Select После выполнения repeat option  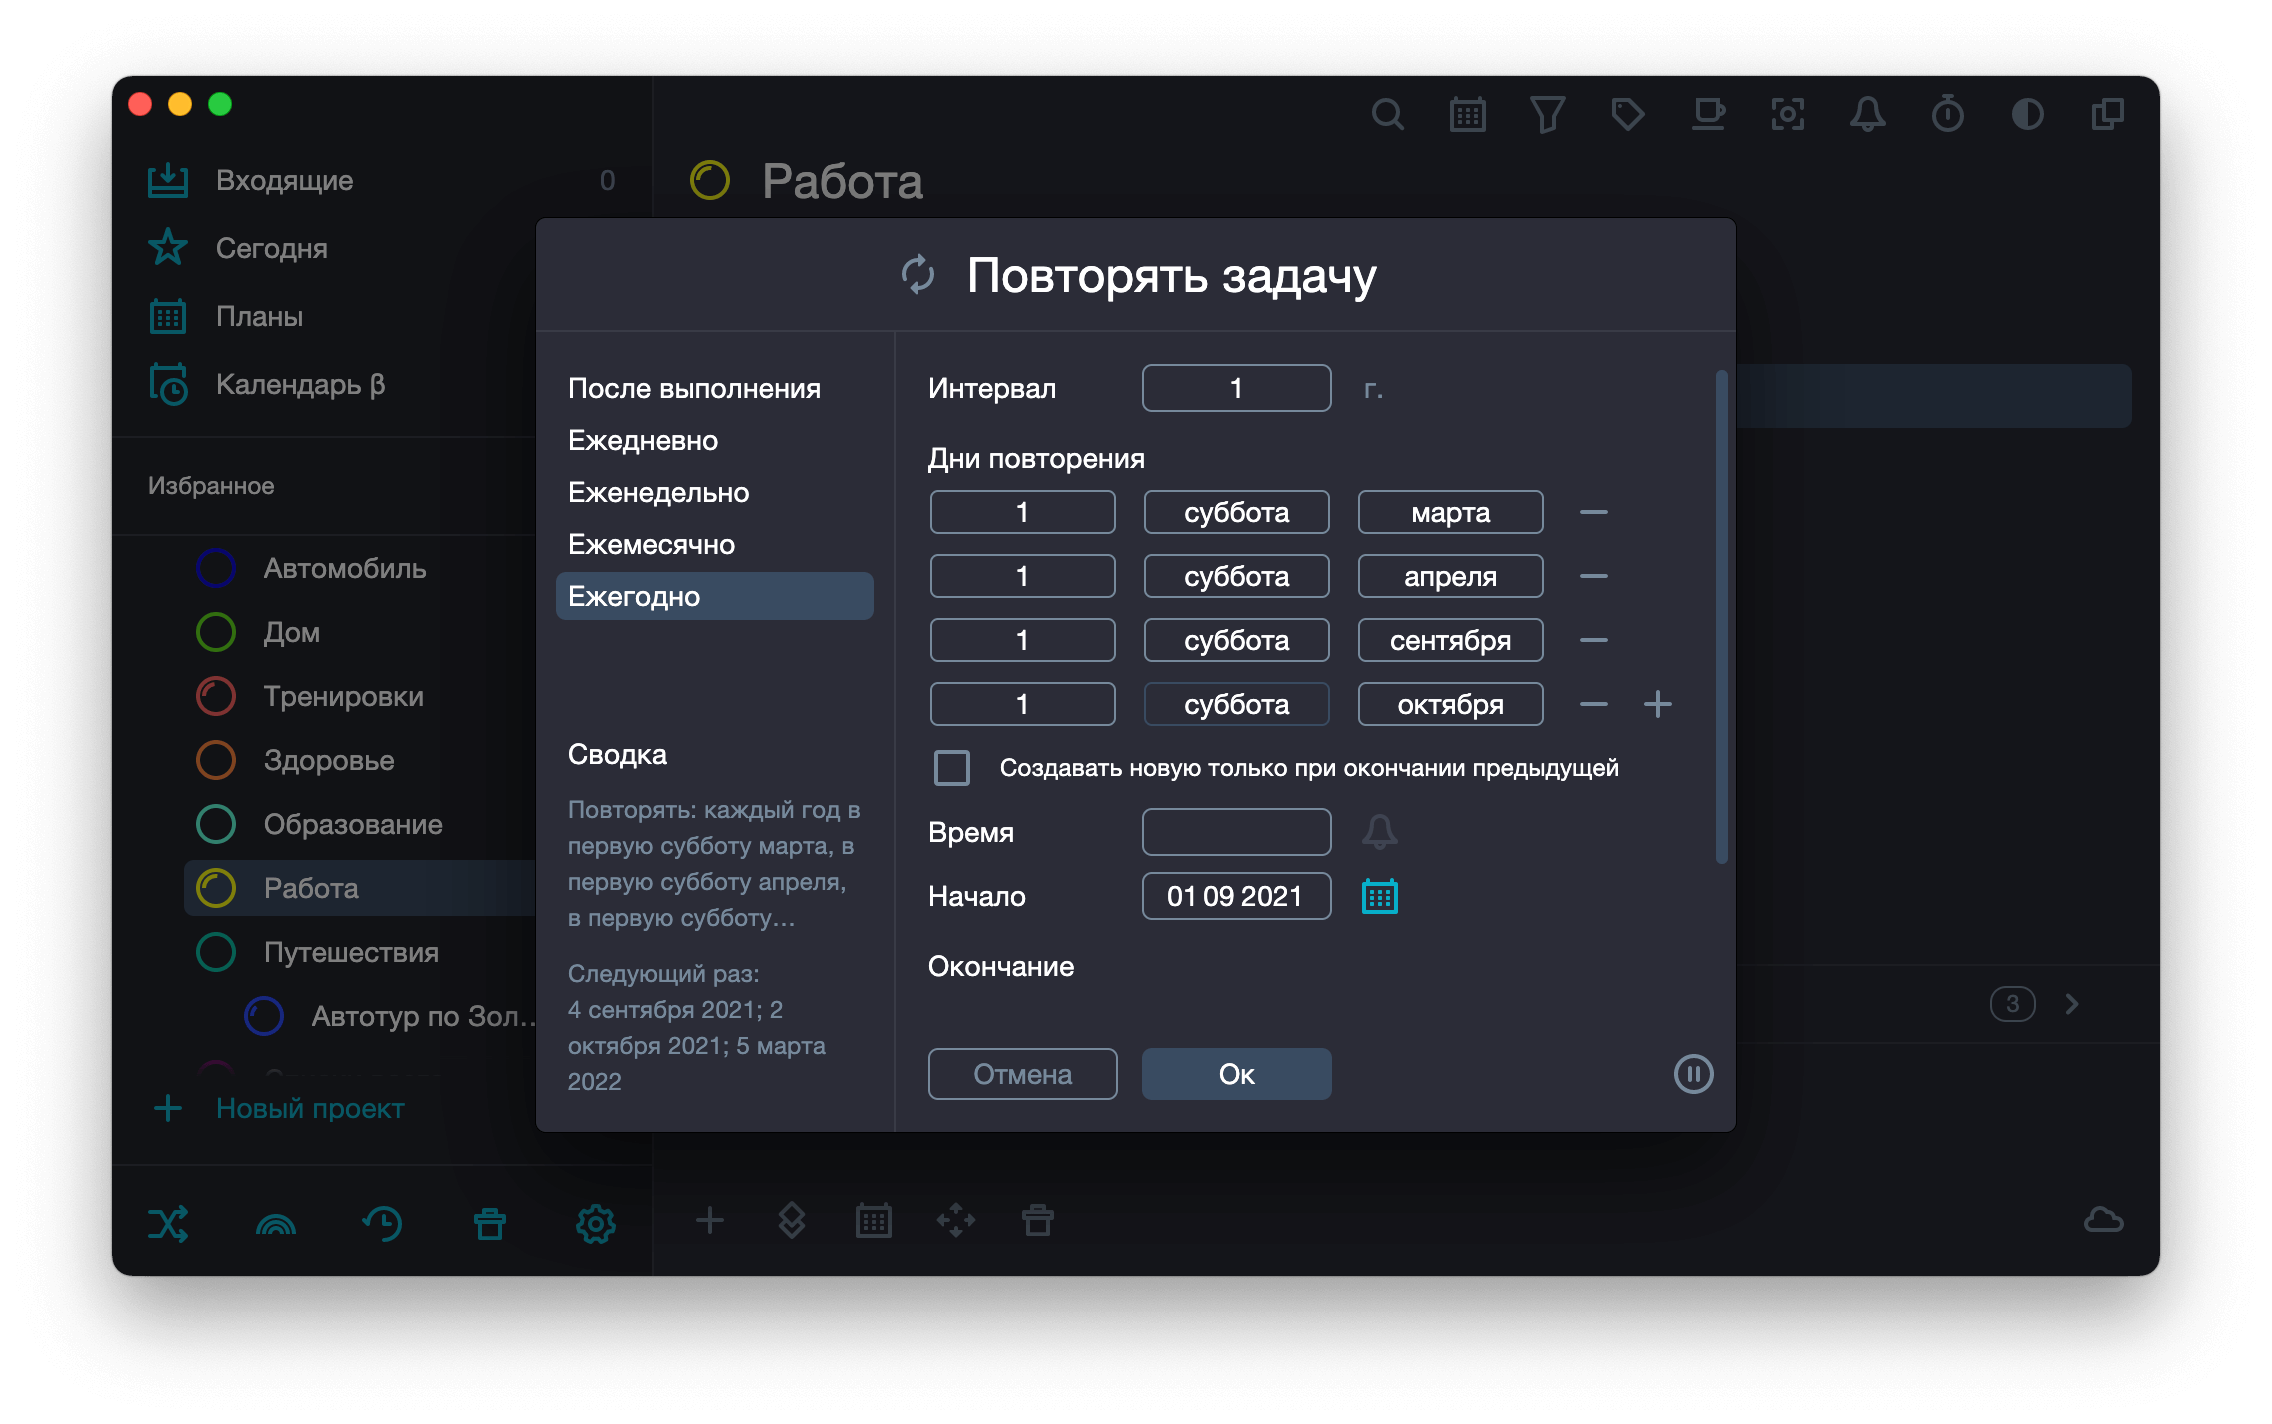click(x=694, y=388)
